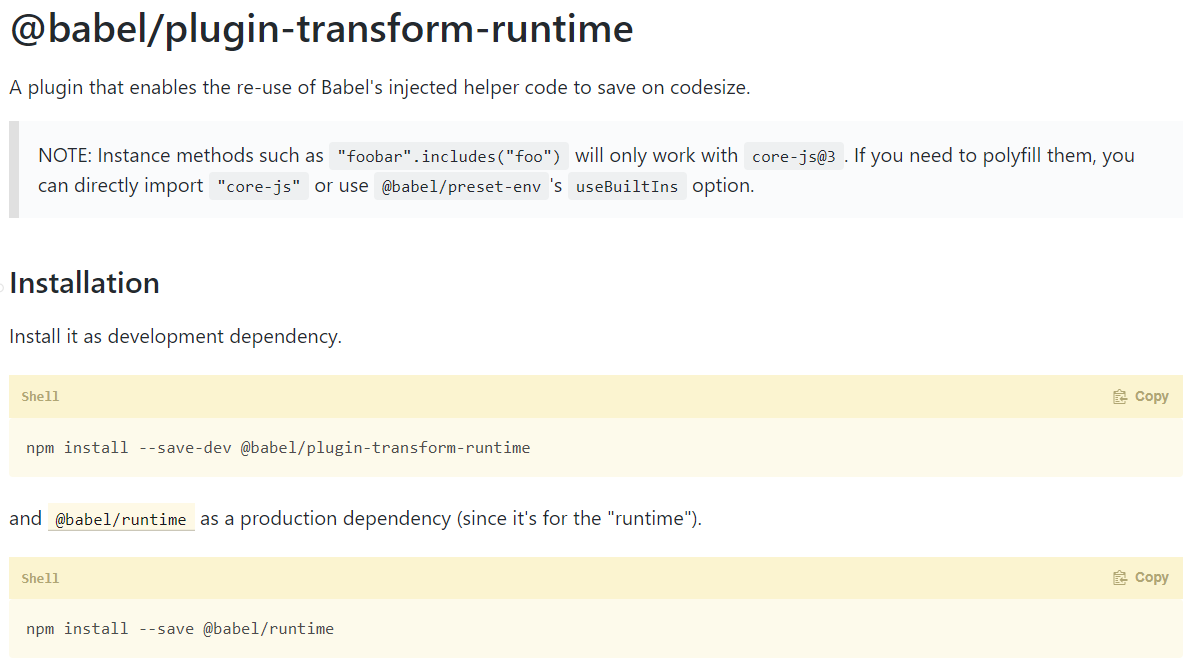Open the @babel/runtime inline link

(x=121, y=519)
